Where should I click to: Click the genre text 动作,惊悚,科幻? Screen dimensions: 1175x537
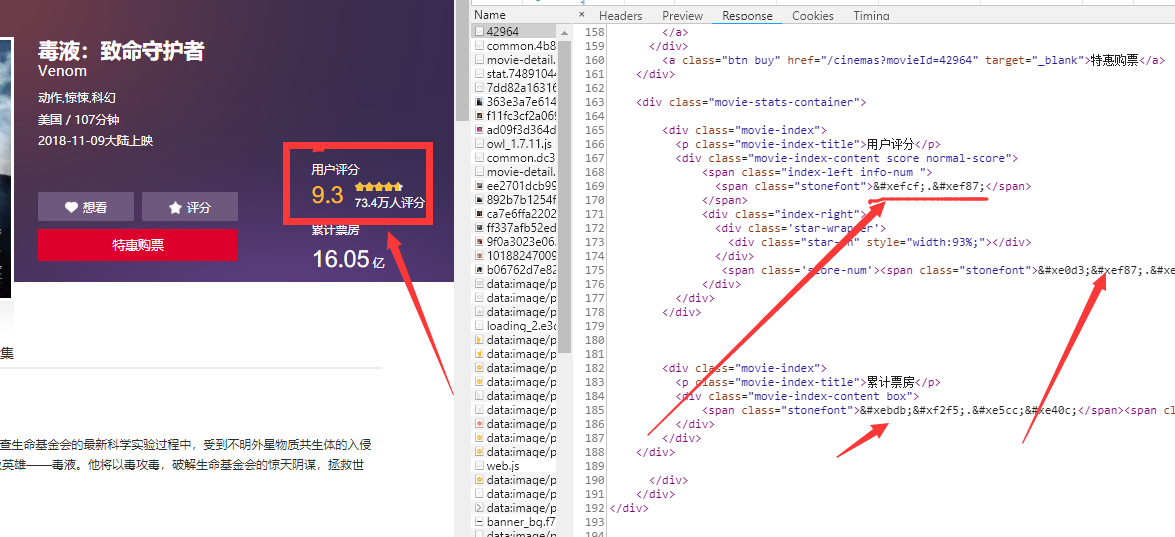click(76, 97)
